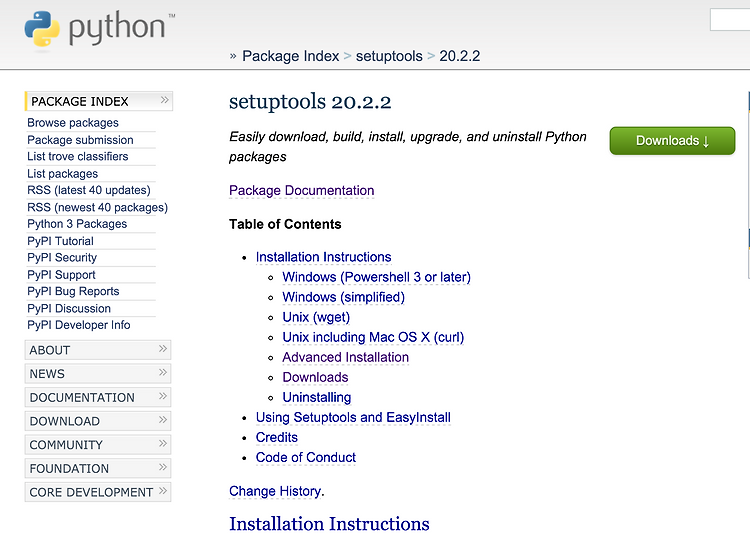Go to Package Index breadcrumb
The height and width of the screenshot is (543, 750).
290,56
